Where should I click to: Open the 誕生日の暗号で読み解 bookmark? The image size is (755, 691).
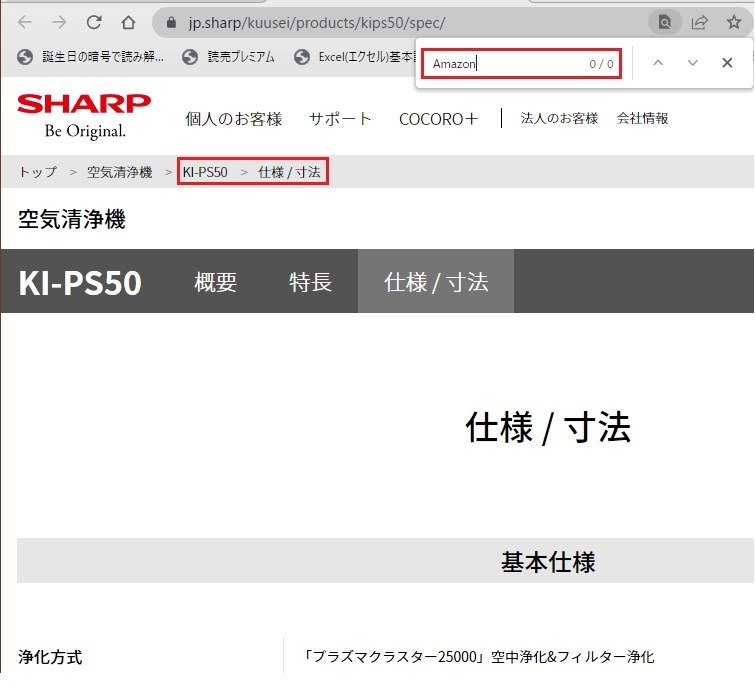pos(91,57)
